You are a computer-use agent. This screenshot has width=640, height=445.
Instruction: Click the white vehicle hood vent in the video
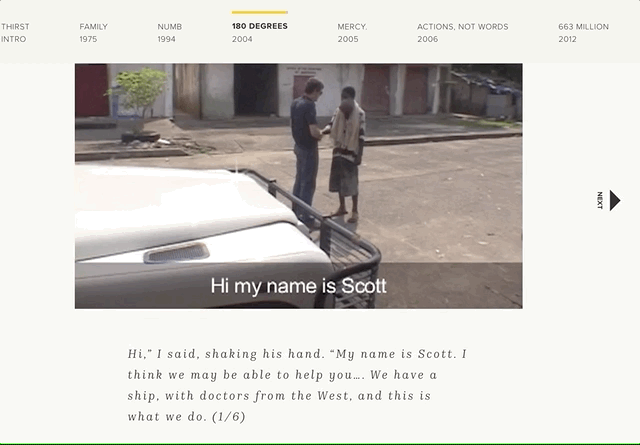pos(176,253)
